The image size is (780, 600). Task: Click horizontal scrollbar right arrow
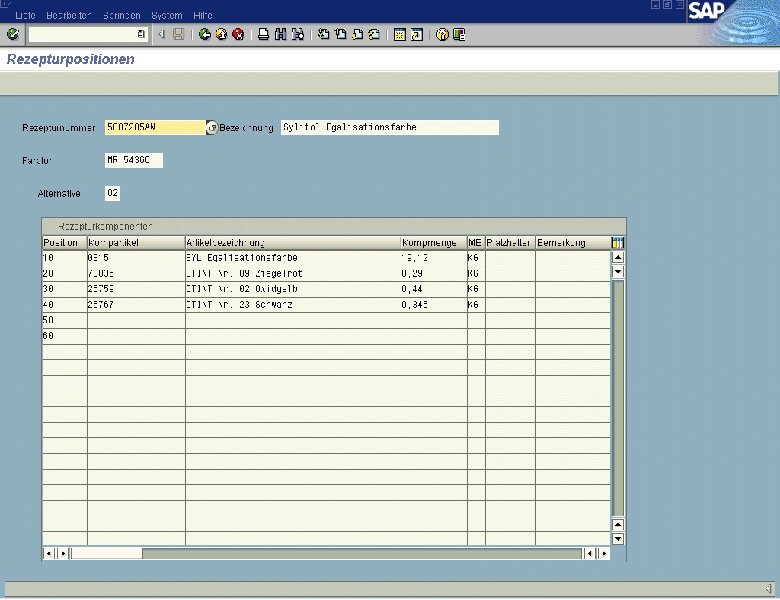tap(604, 553)
